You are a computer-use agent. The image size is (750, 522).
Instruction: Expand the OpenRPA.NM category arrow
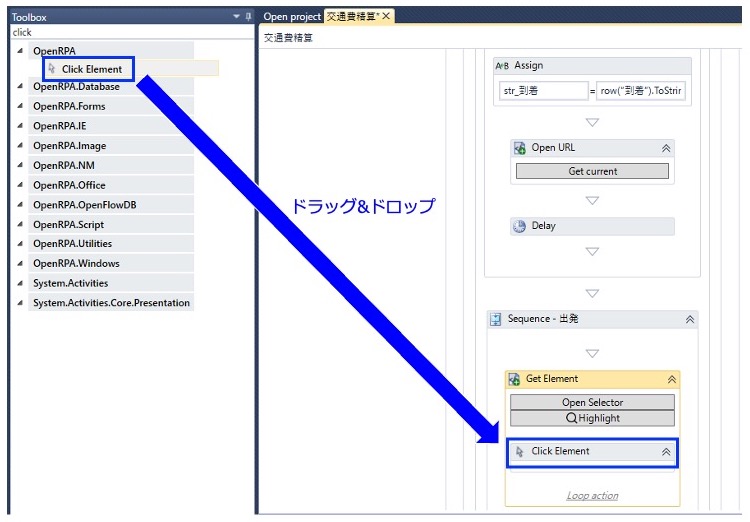(x=20, y=165)
